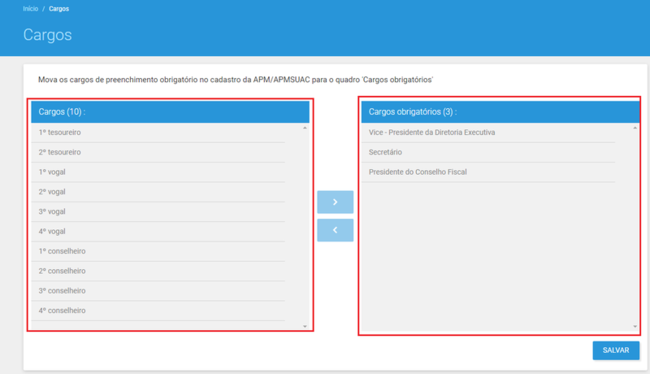The height and width of the screenshot is (374, 650).
Task: Click scroll-down arrow of Cargos obrigatórios list
Action: pos(635,326)
